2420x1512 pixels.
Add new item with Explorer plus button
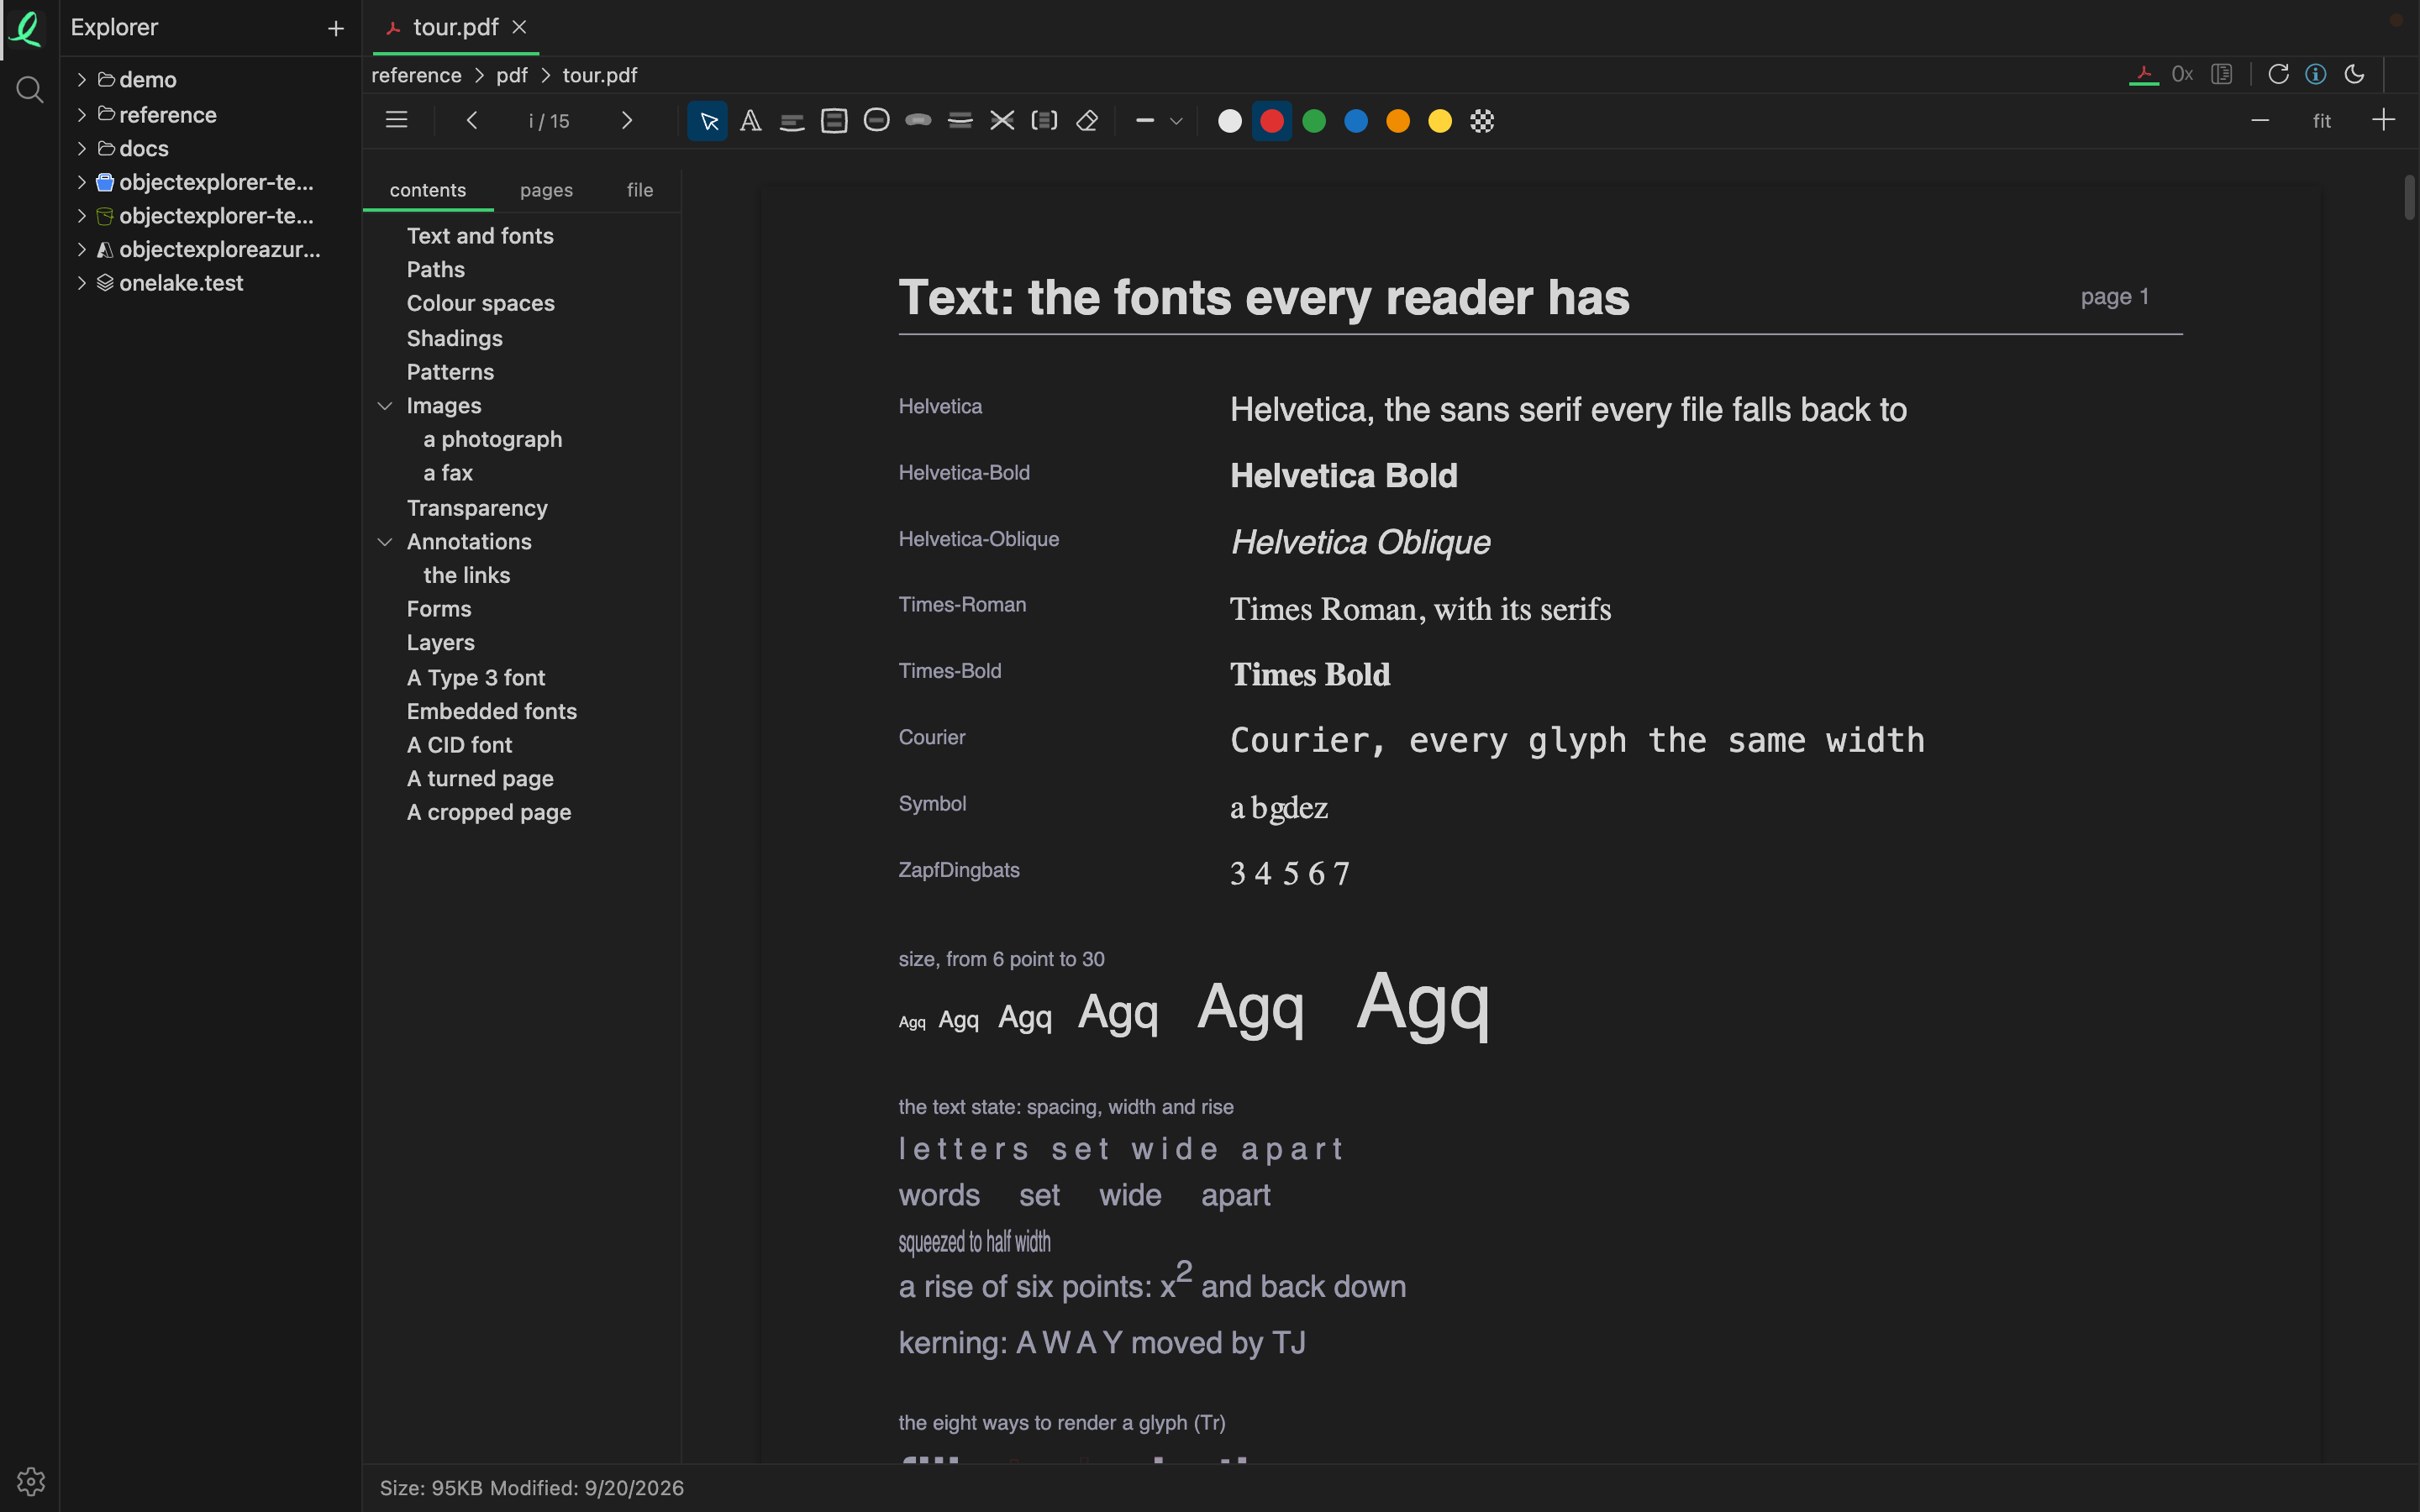coord(336,29)
